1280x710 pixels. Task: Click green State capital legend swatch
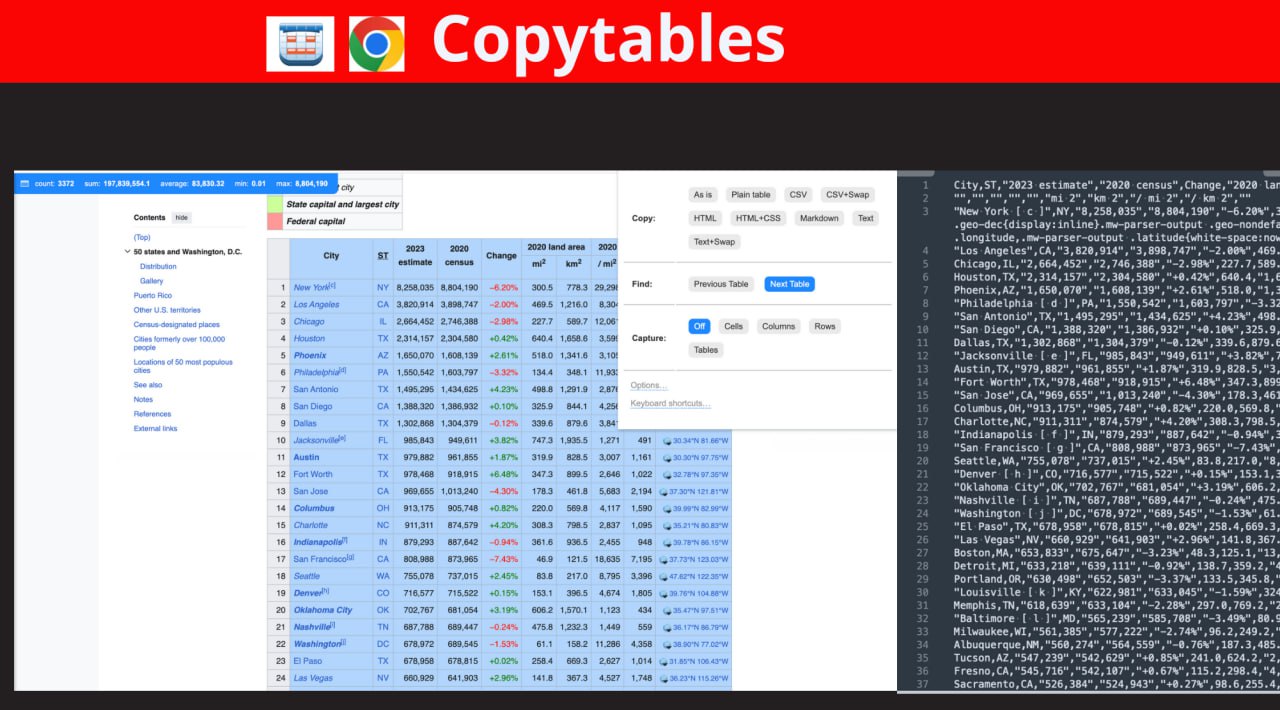click(x=275, y=204)
